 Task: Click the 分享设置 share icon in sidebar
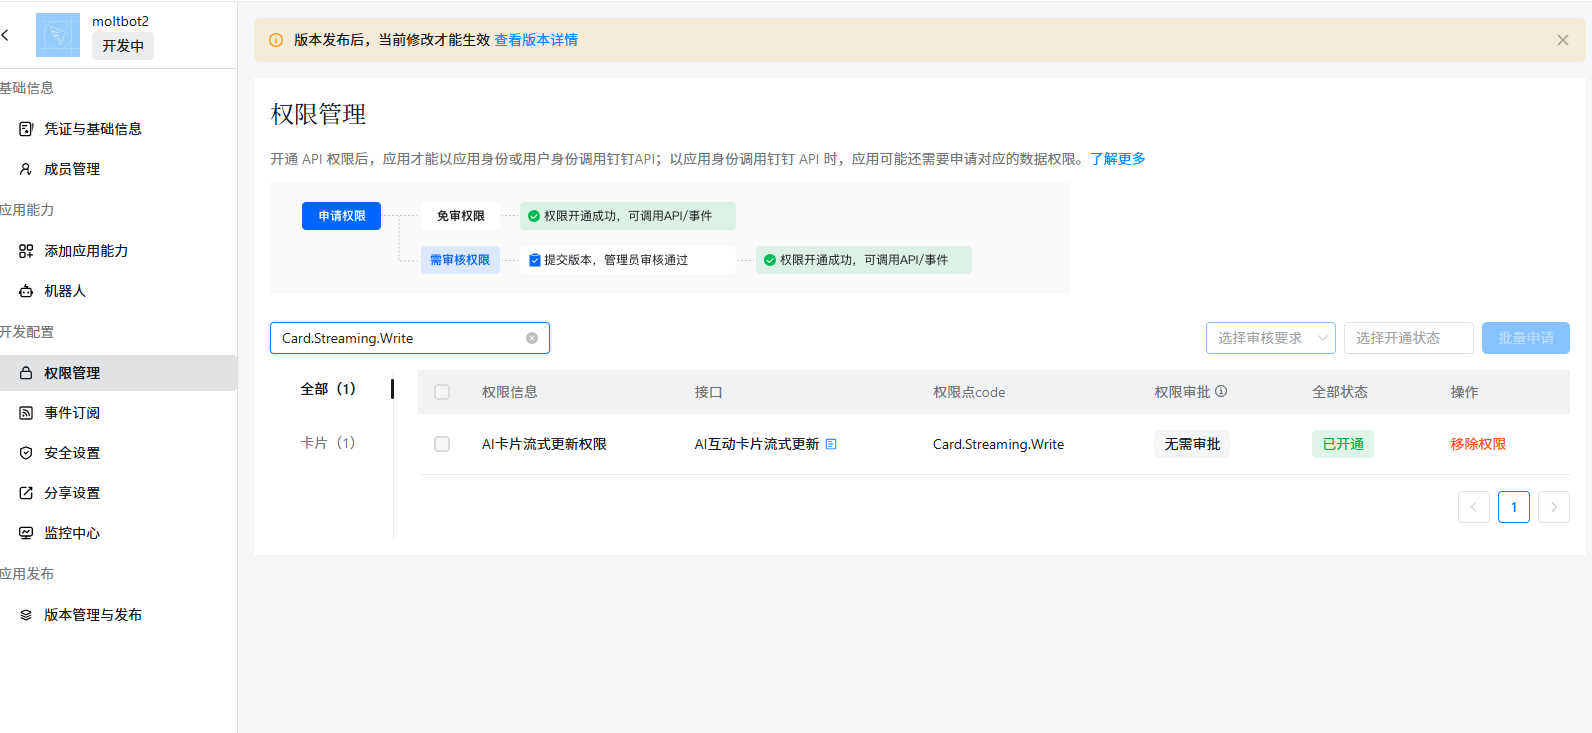point(26,493)
